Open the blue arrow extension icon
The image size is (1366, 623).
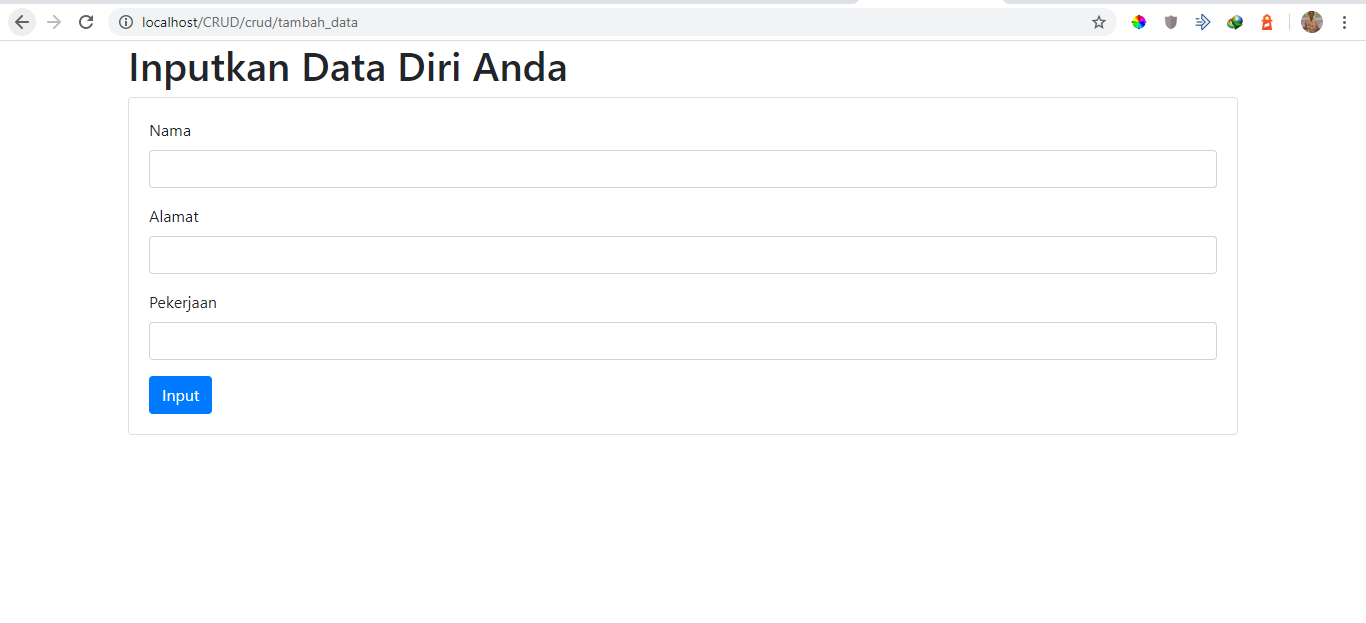[1203, 21]
